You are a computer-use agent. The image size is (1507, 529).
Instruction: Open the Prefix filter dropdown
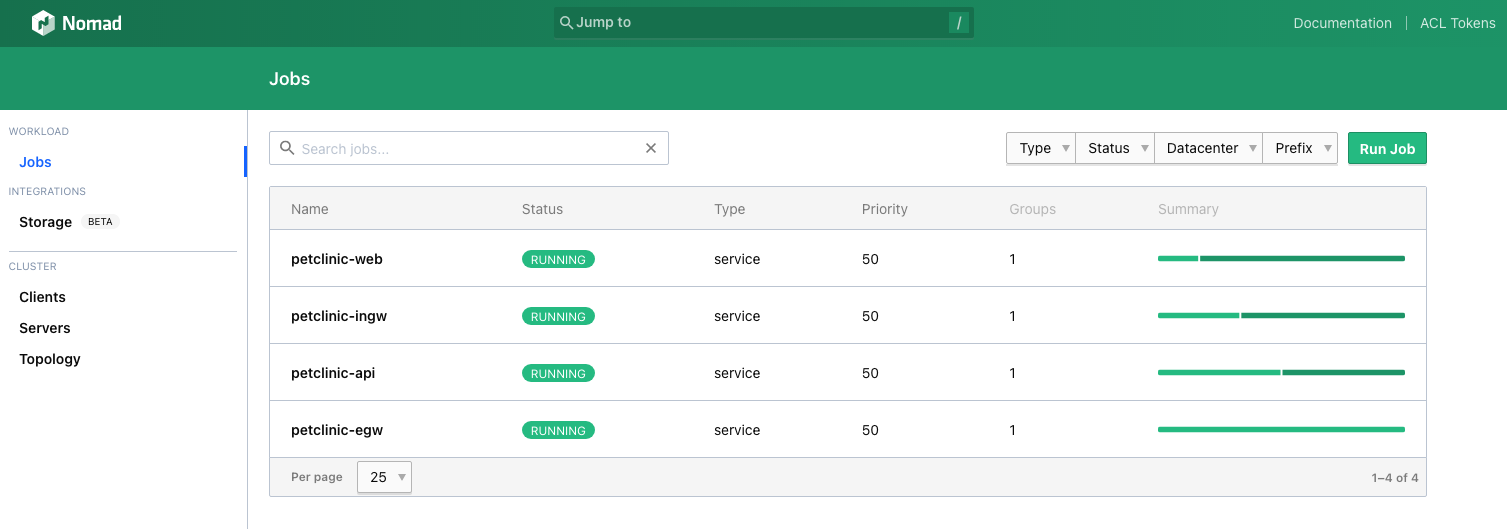pos(1300,148)
